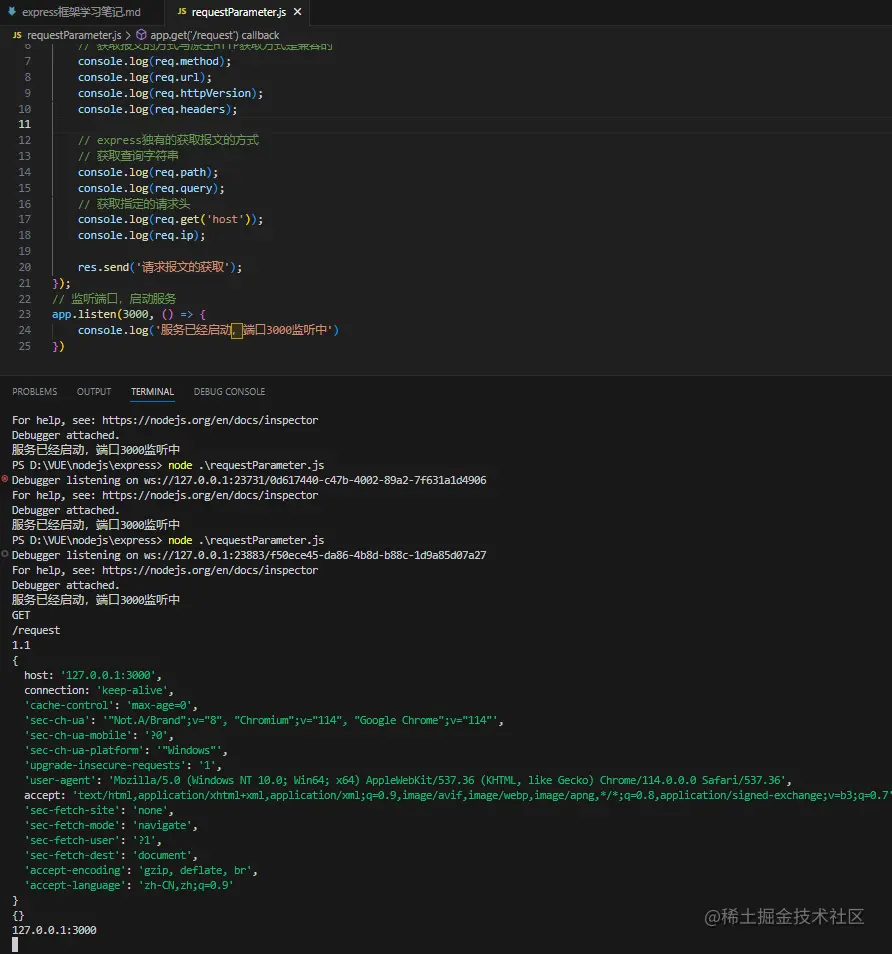892x954 pixels.
Task: Click the '/request' output line in terminal
Action: pos(36,630)
